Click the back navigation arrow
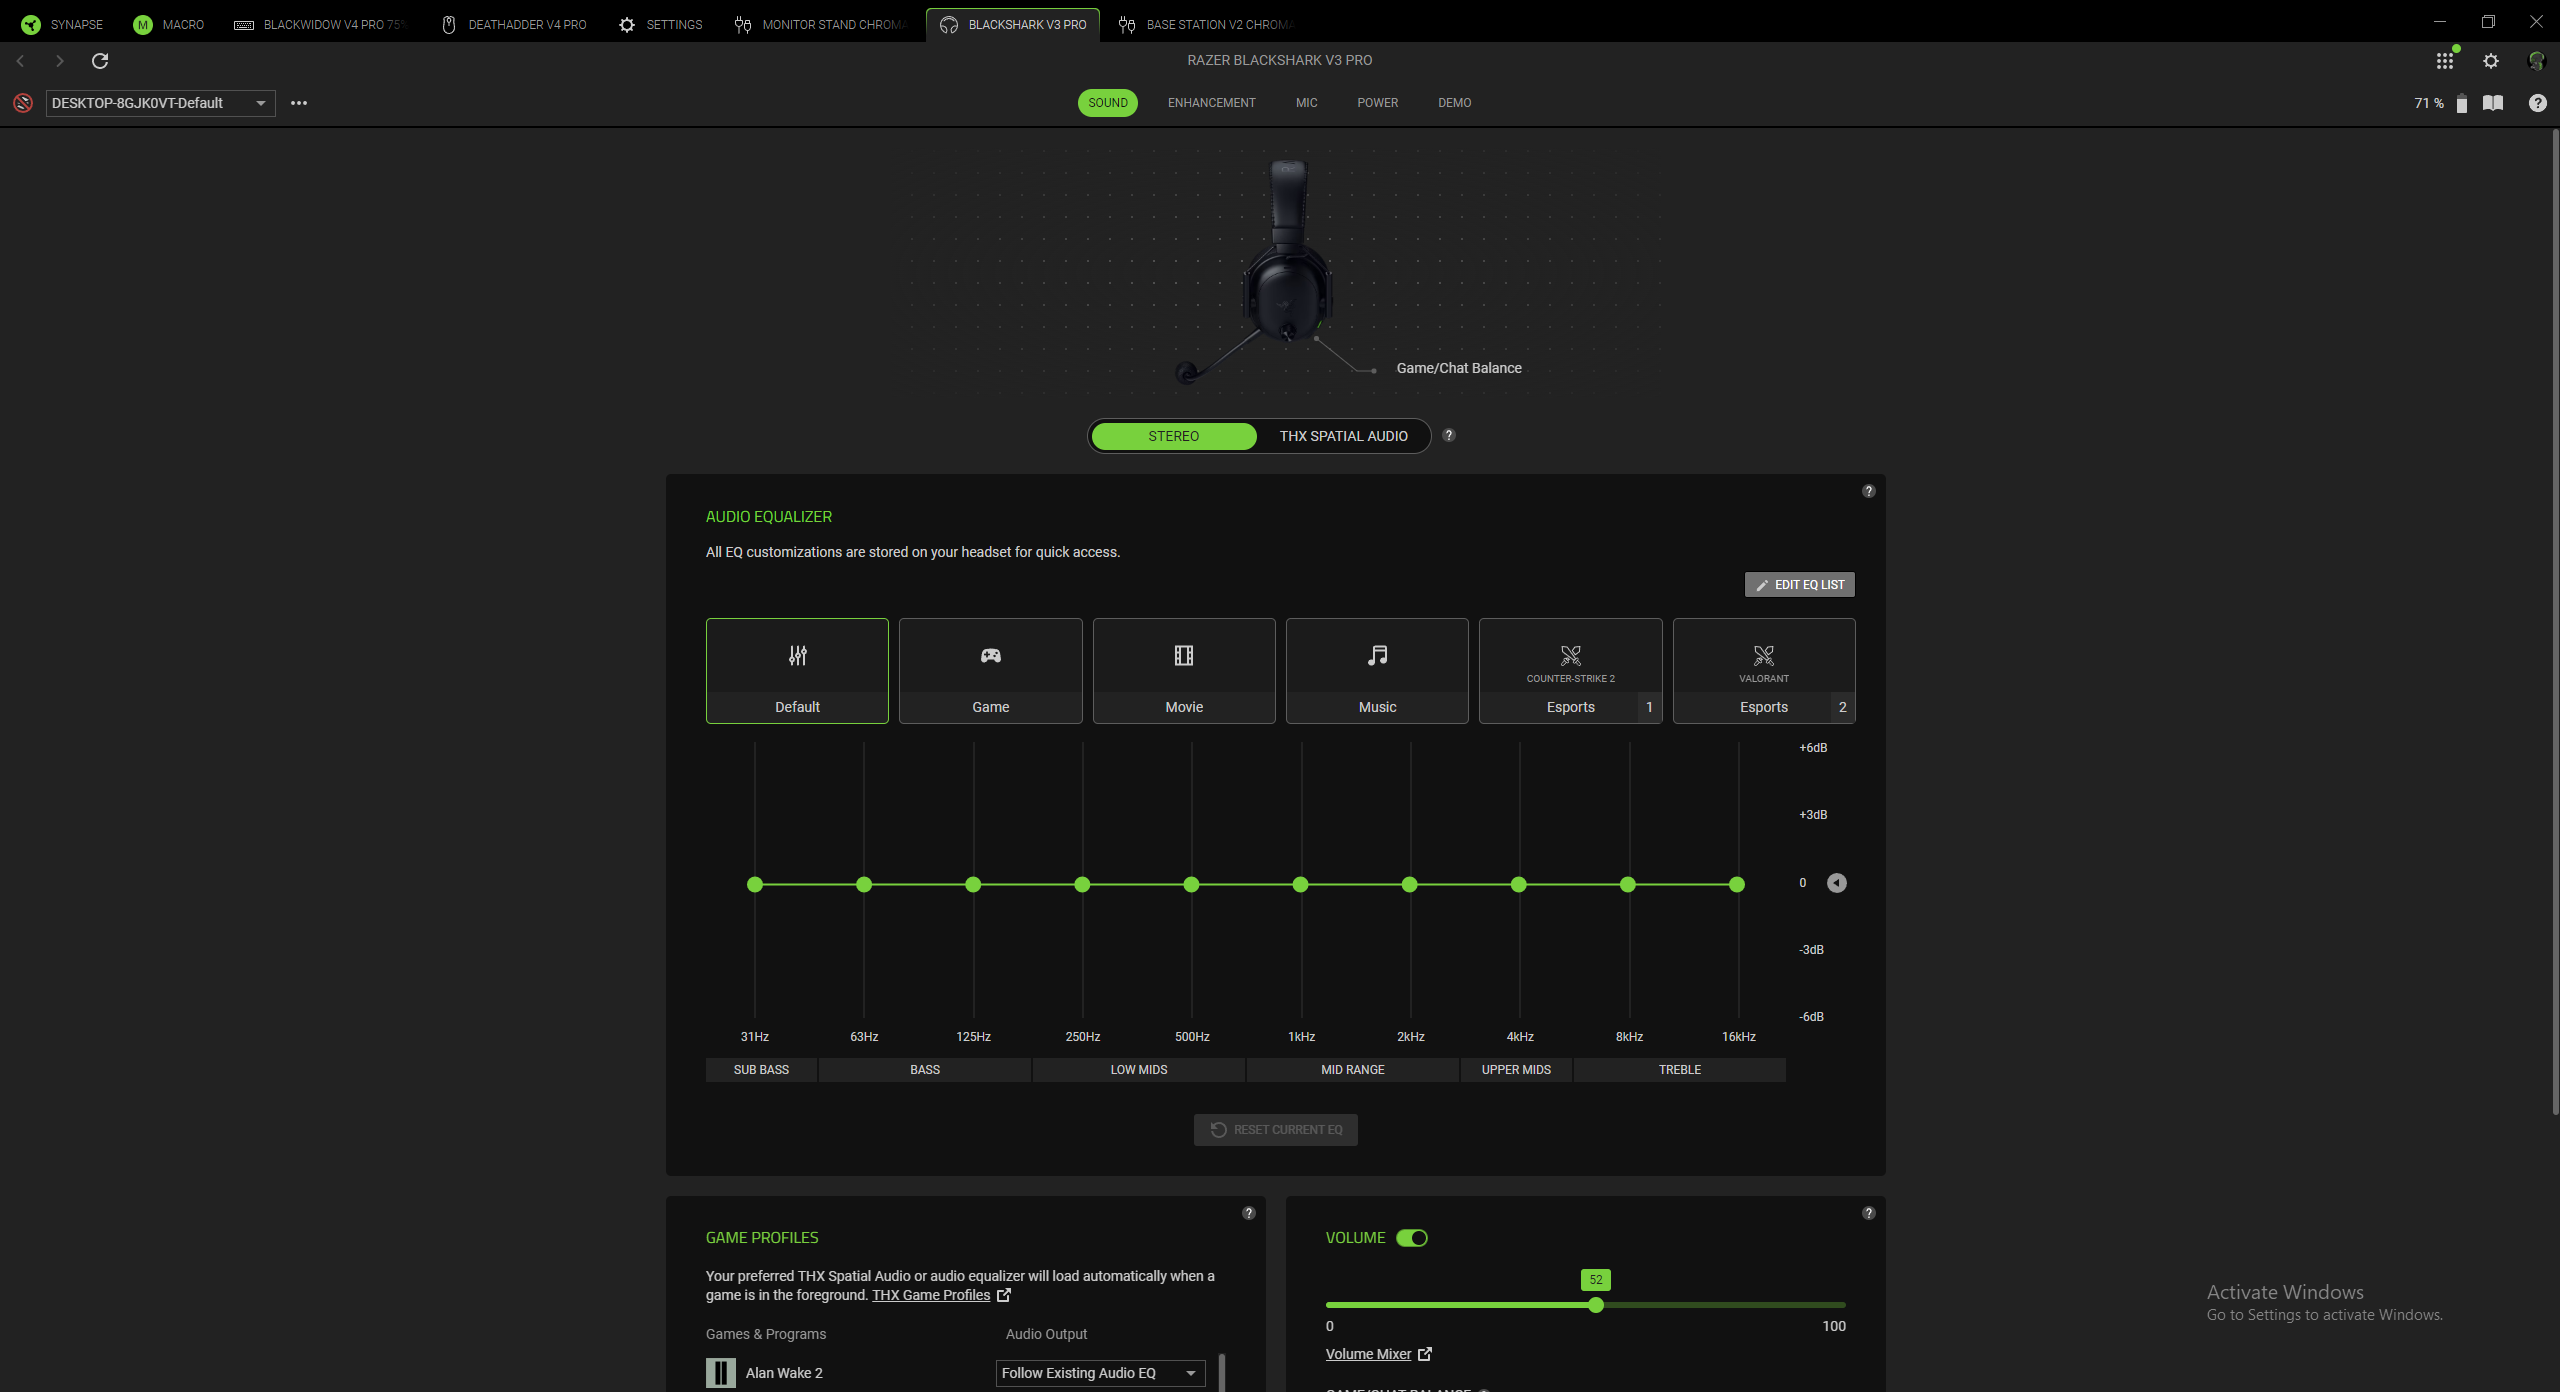This screenshot has width=2560, height=1392. (20, 61)
